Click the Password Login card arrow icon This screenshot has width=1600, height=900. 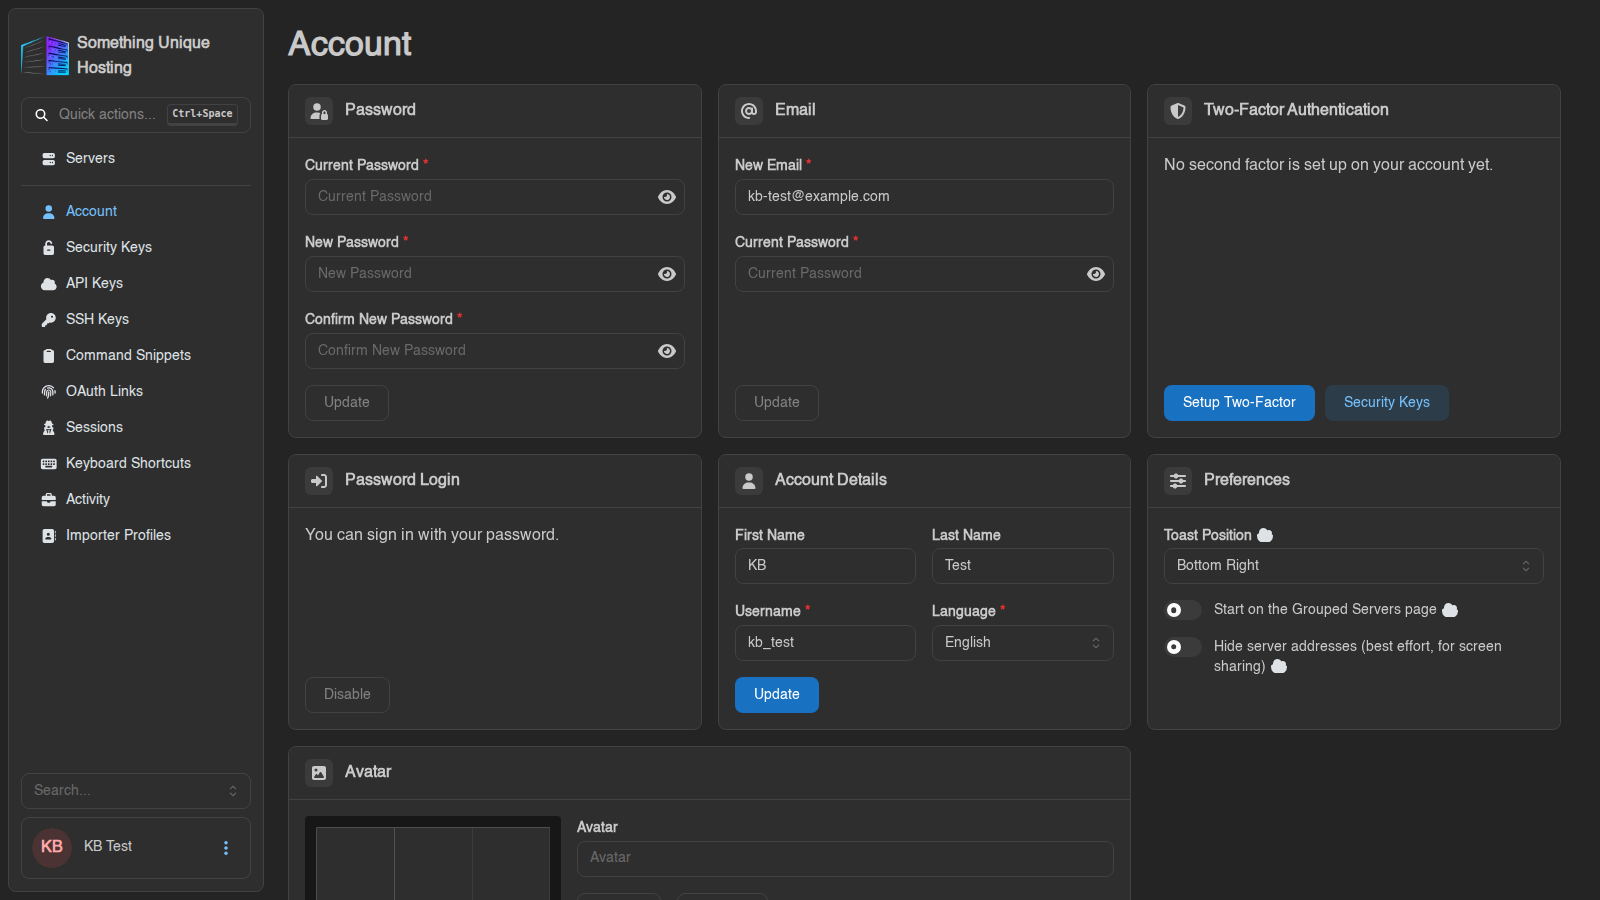click(319, 481)
